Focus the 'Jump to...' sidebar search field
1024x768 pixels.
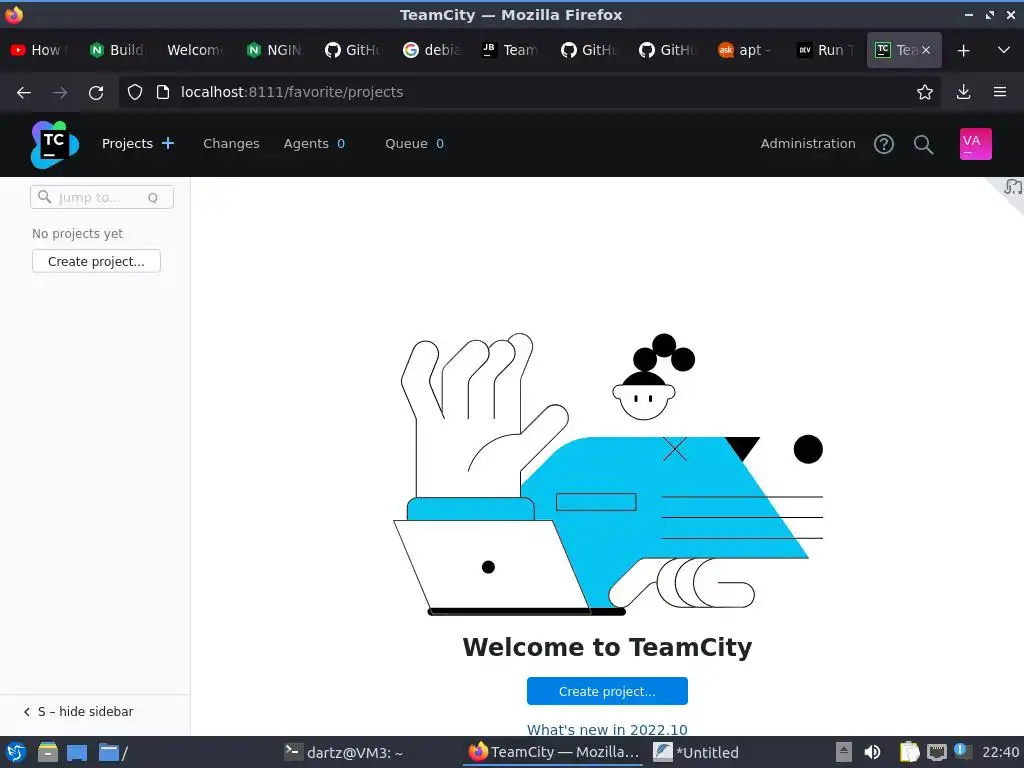102,197
